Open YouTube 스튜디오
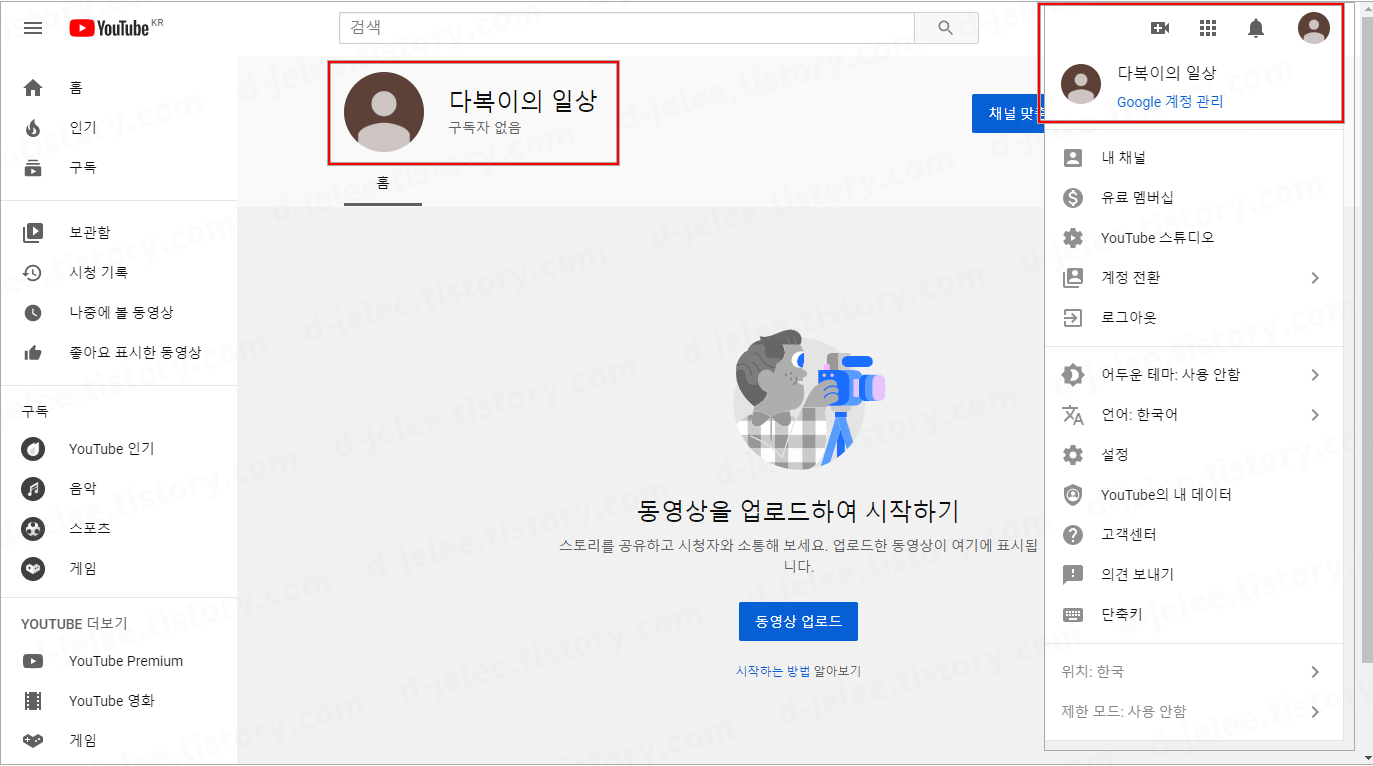Image resolution: width=1373 pixels, height=766 pixels. click(x=1194, y=238)
